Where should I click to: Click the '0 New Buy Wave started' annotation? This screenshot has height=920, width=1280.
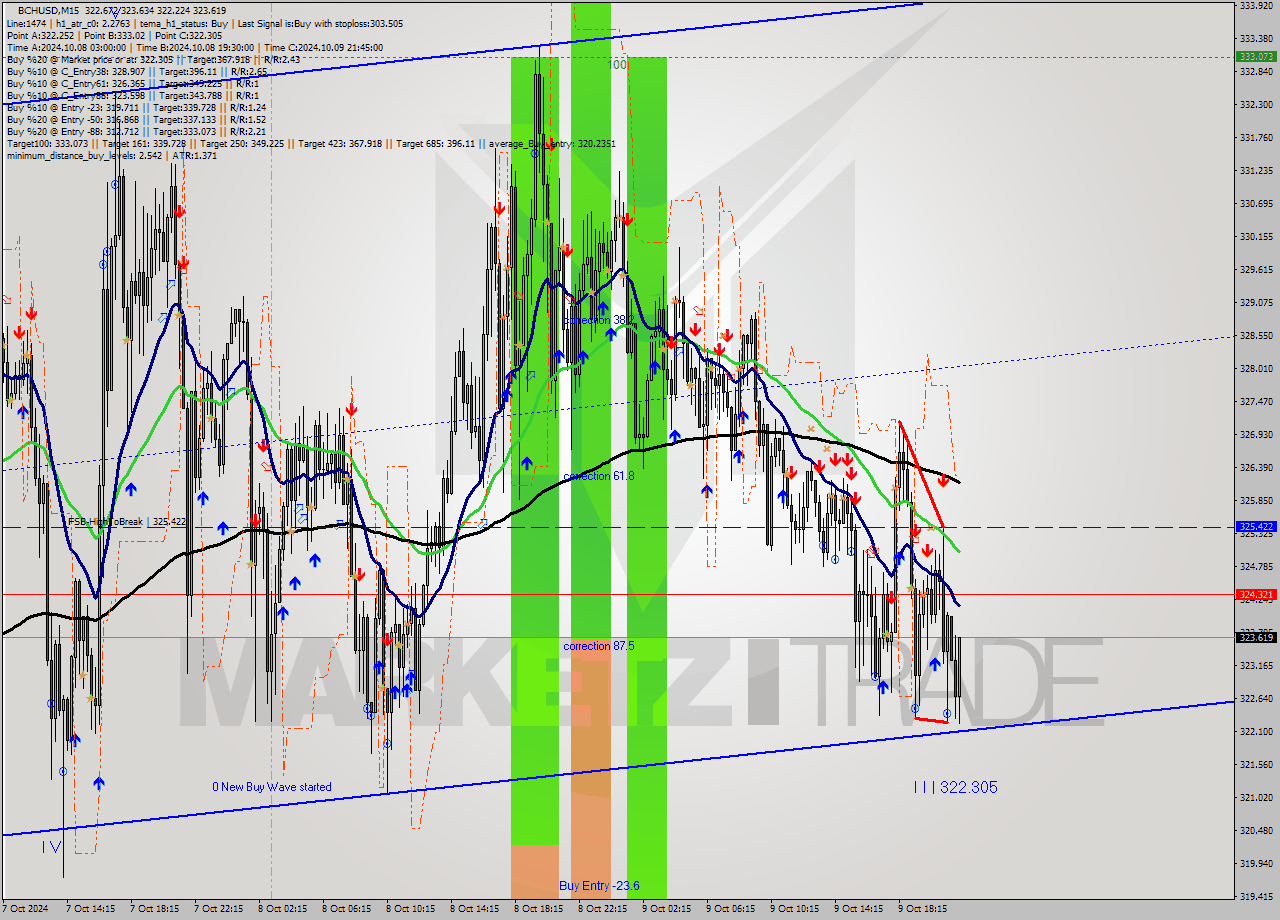click(x=271, y=787)
